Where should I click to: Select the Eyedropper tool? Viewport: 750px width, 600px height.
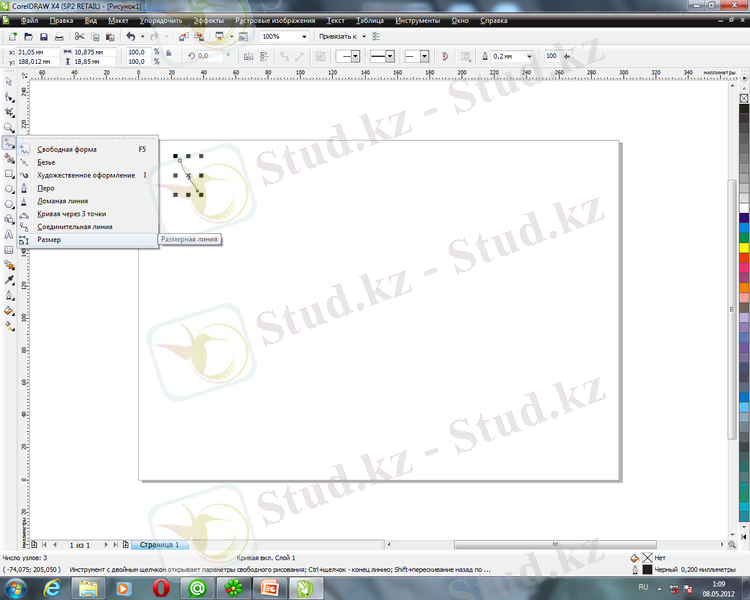tap(9, 280)
